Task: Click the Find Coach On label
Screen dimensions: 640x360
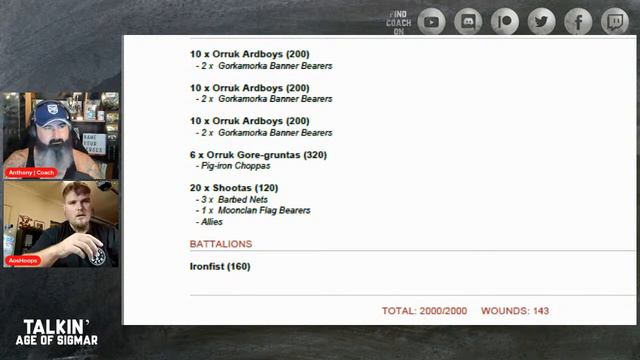Action: 399,23
